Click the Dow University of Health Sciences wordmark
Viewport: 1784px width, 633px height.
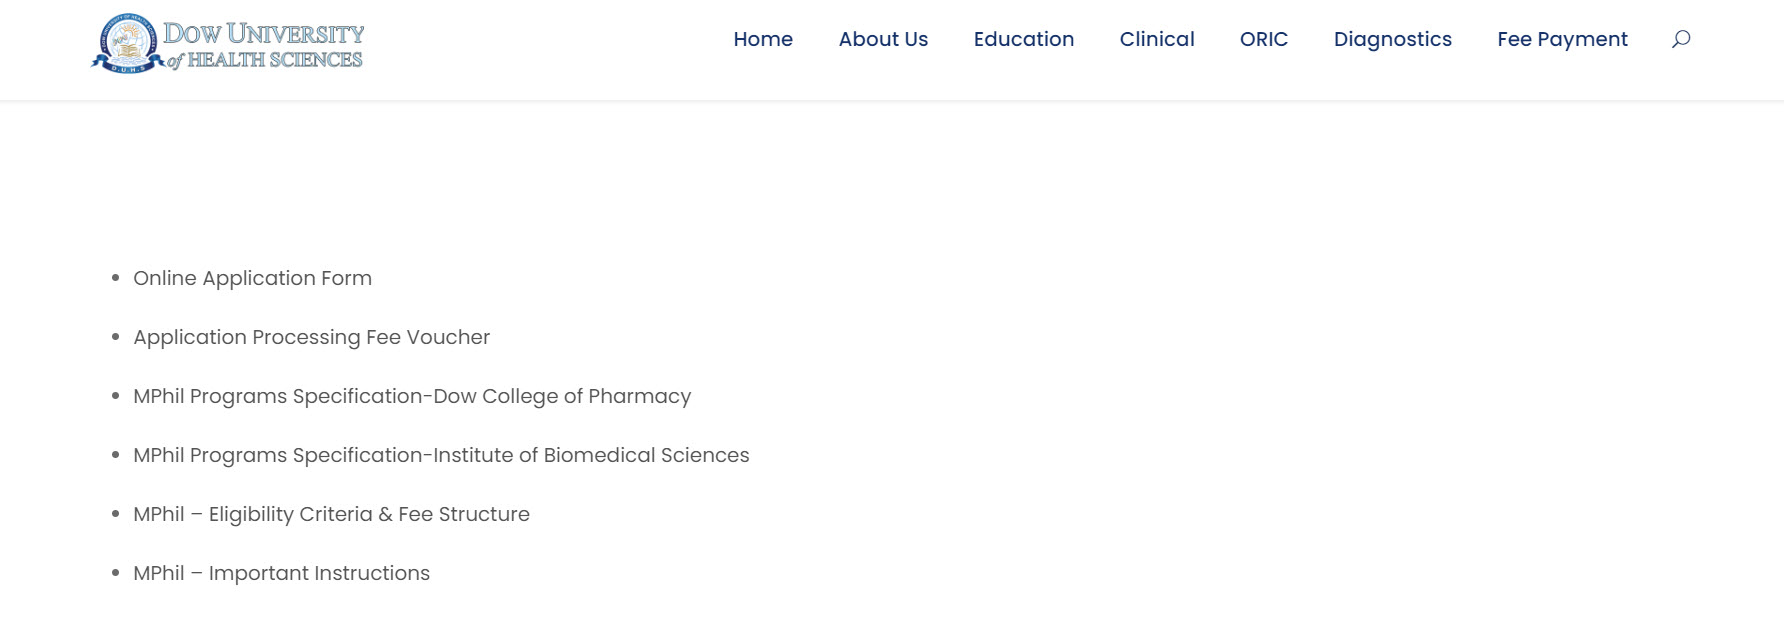coord(265,46)
